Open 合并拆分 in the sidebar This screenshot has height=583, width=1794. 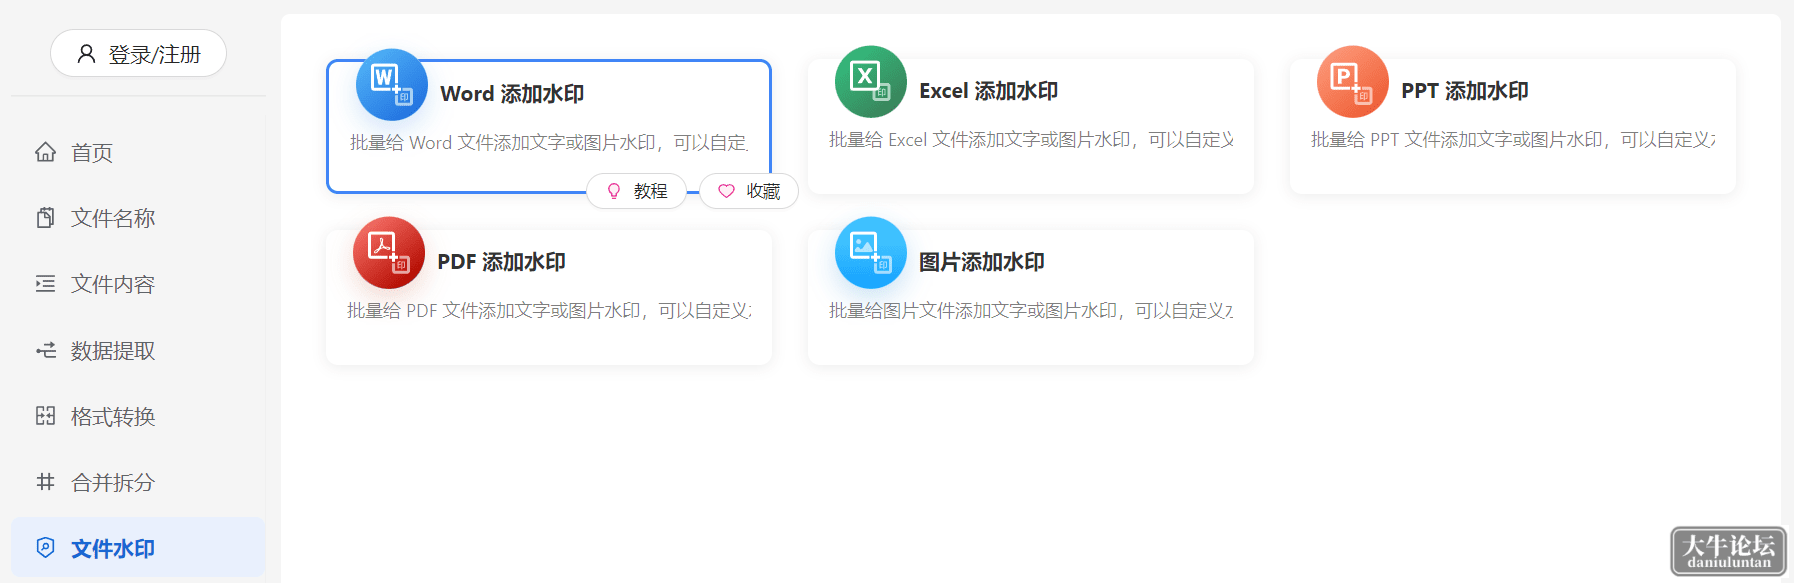138,482
